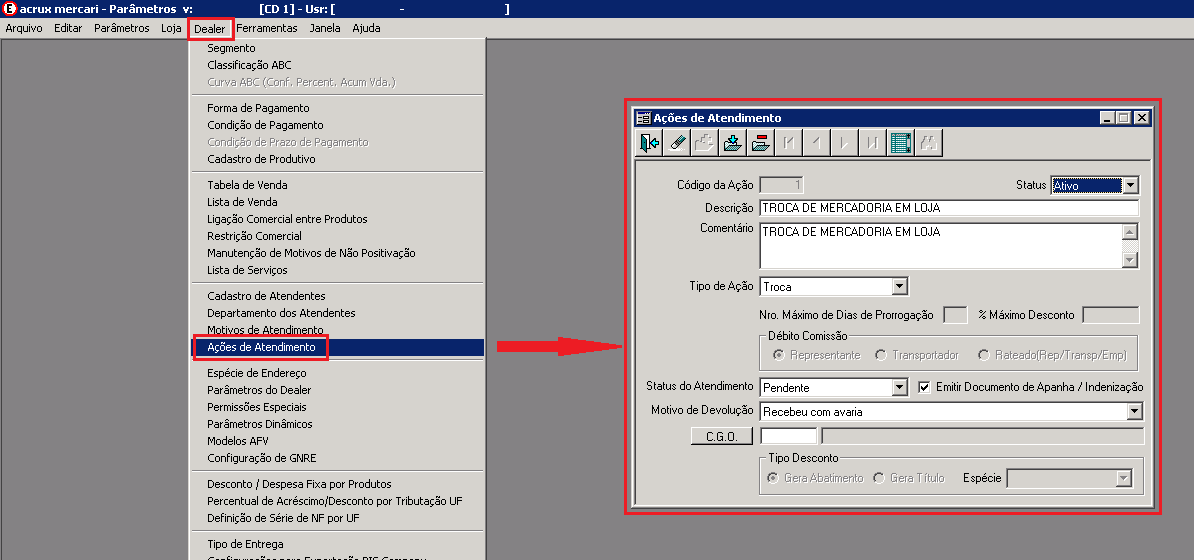Select the Rateado(Rep/Transp/Emp) radio option

pos(983,355)
